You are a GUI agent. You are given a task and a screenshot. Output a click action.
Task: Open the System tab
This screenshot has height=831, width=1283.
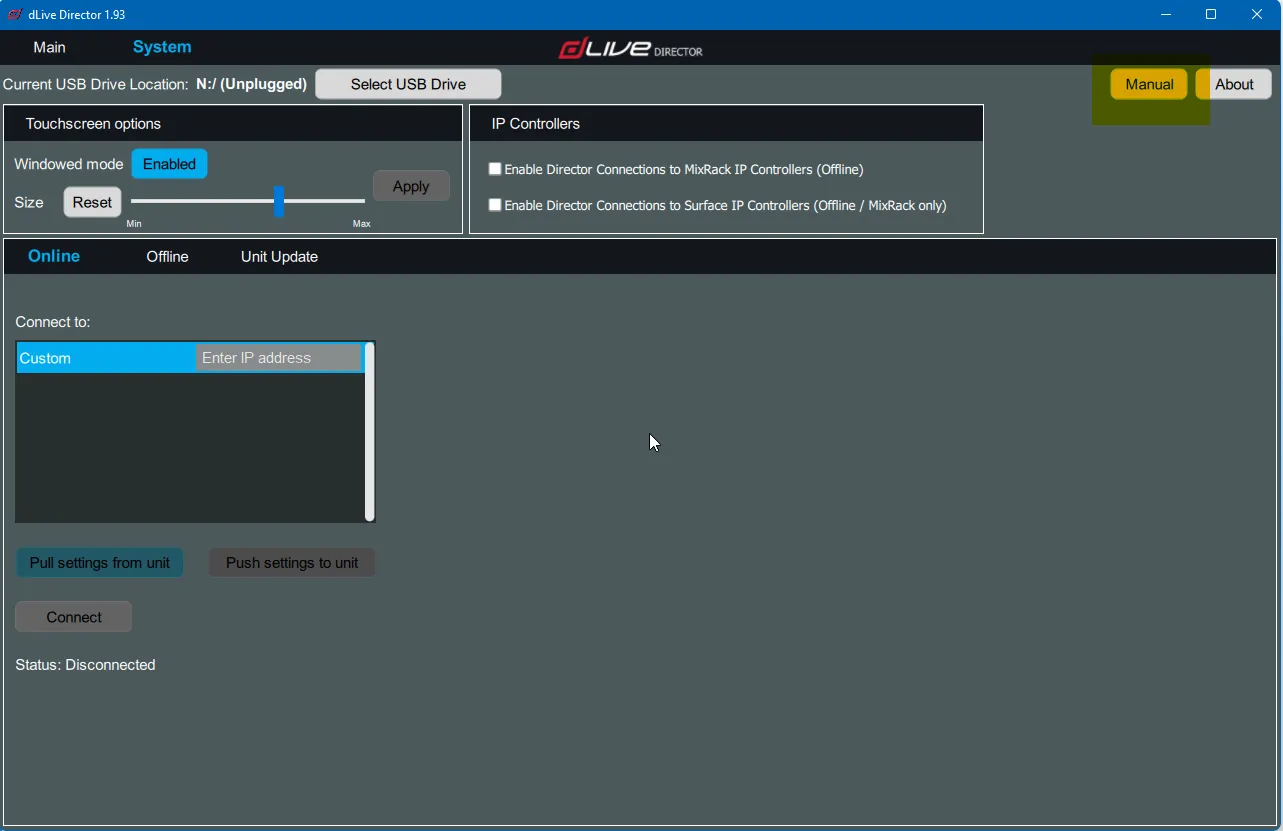162,47
